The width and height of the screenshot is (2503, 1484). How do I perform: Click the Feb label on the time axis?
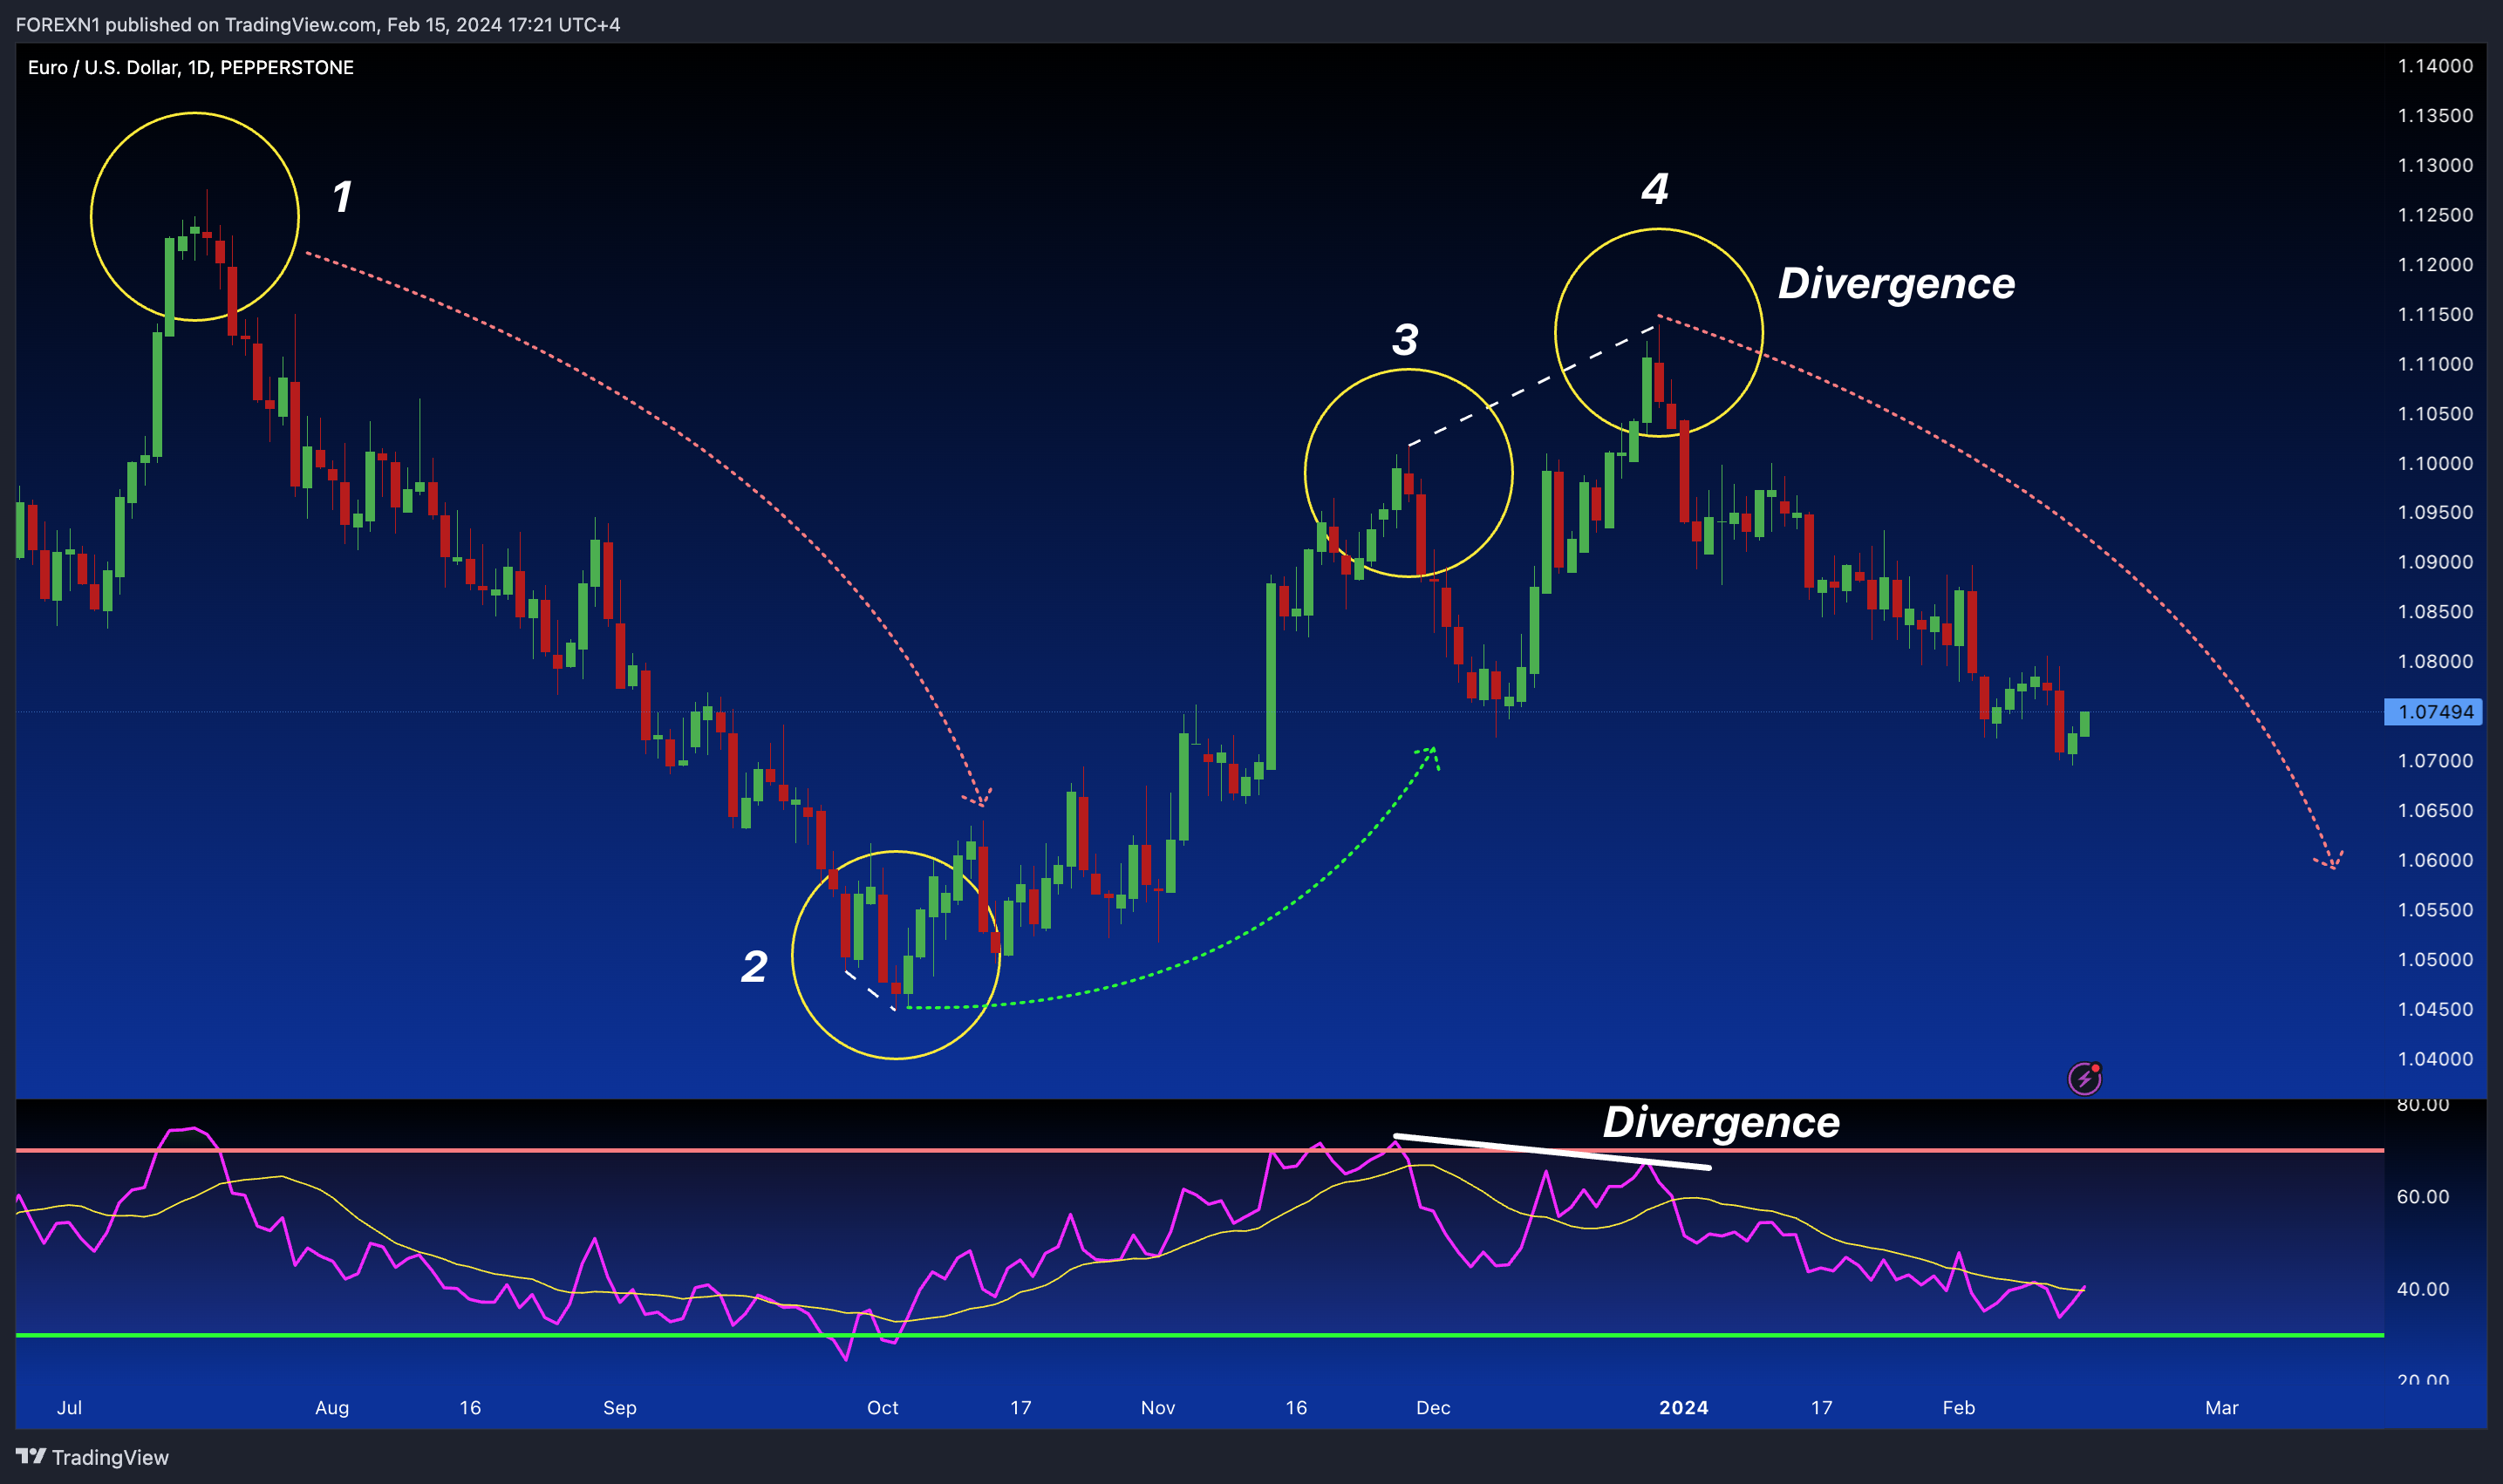click(1959, 1407)
